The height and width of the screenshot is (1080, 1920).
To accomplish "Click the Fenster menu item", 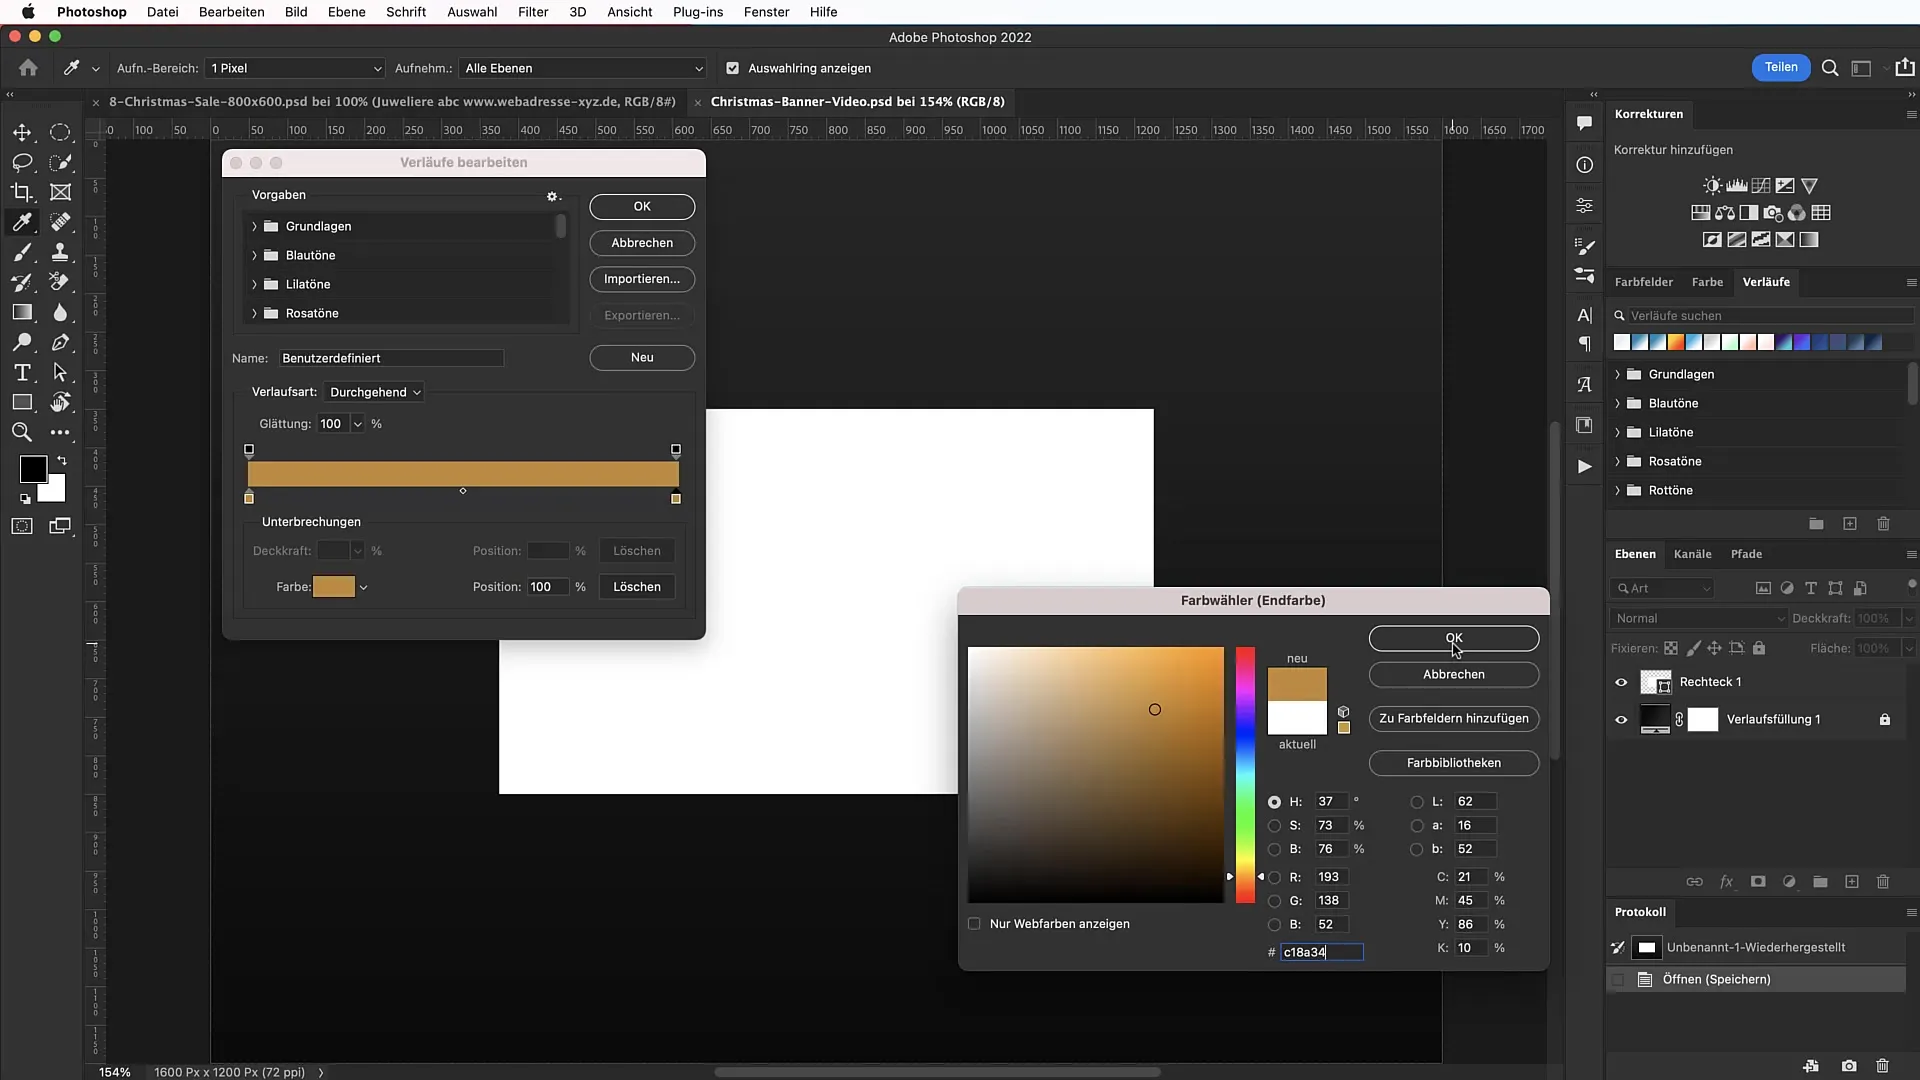I will tap(765, 12).
